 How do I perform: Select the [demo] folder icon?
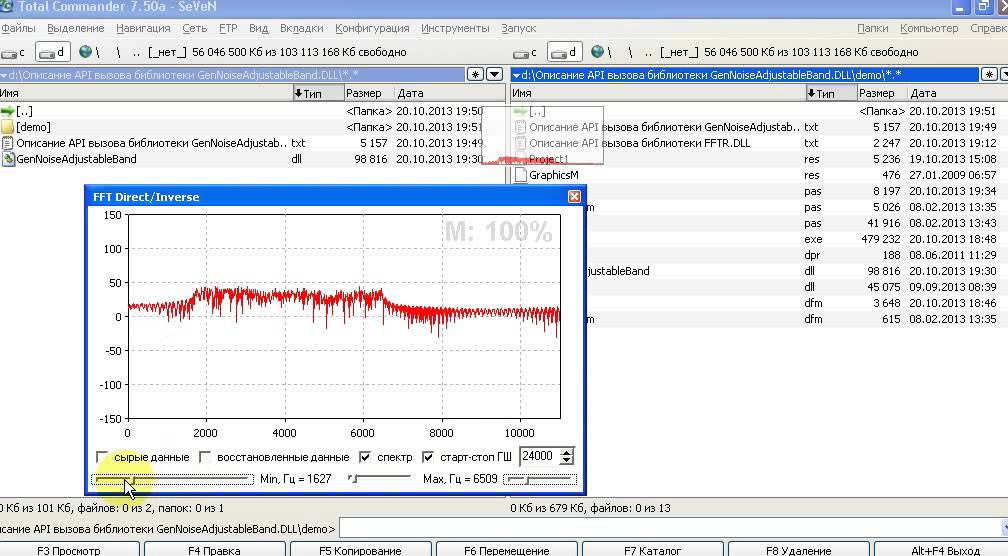7,127
